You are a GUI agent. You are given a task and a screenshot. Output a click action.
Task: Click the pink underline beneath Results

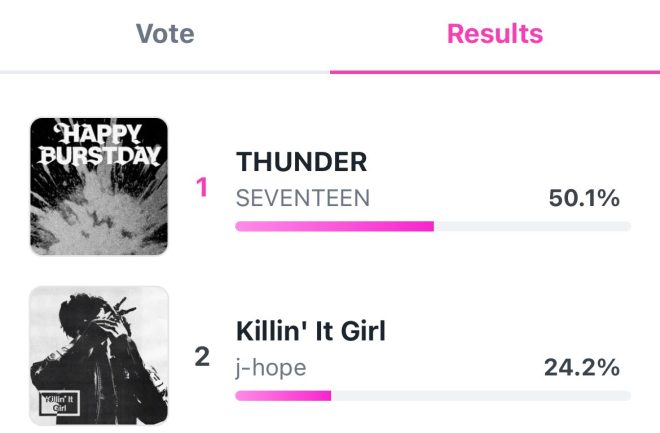click(x=495, y=72)
